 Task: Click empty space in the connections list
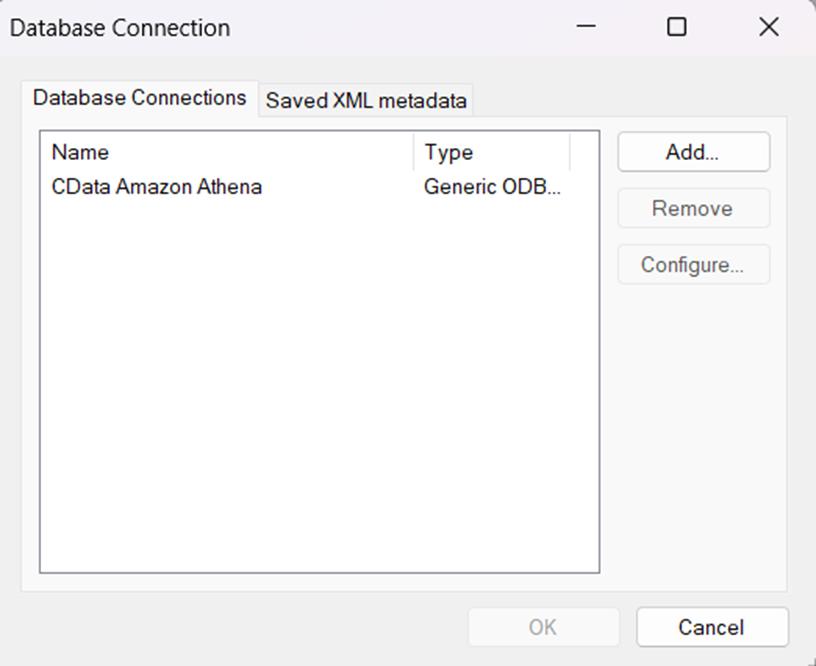coord(318,400)
